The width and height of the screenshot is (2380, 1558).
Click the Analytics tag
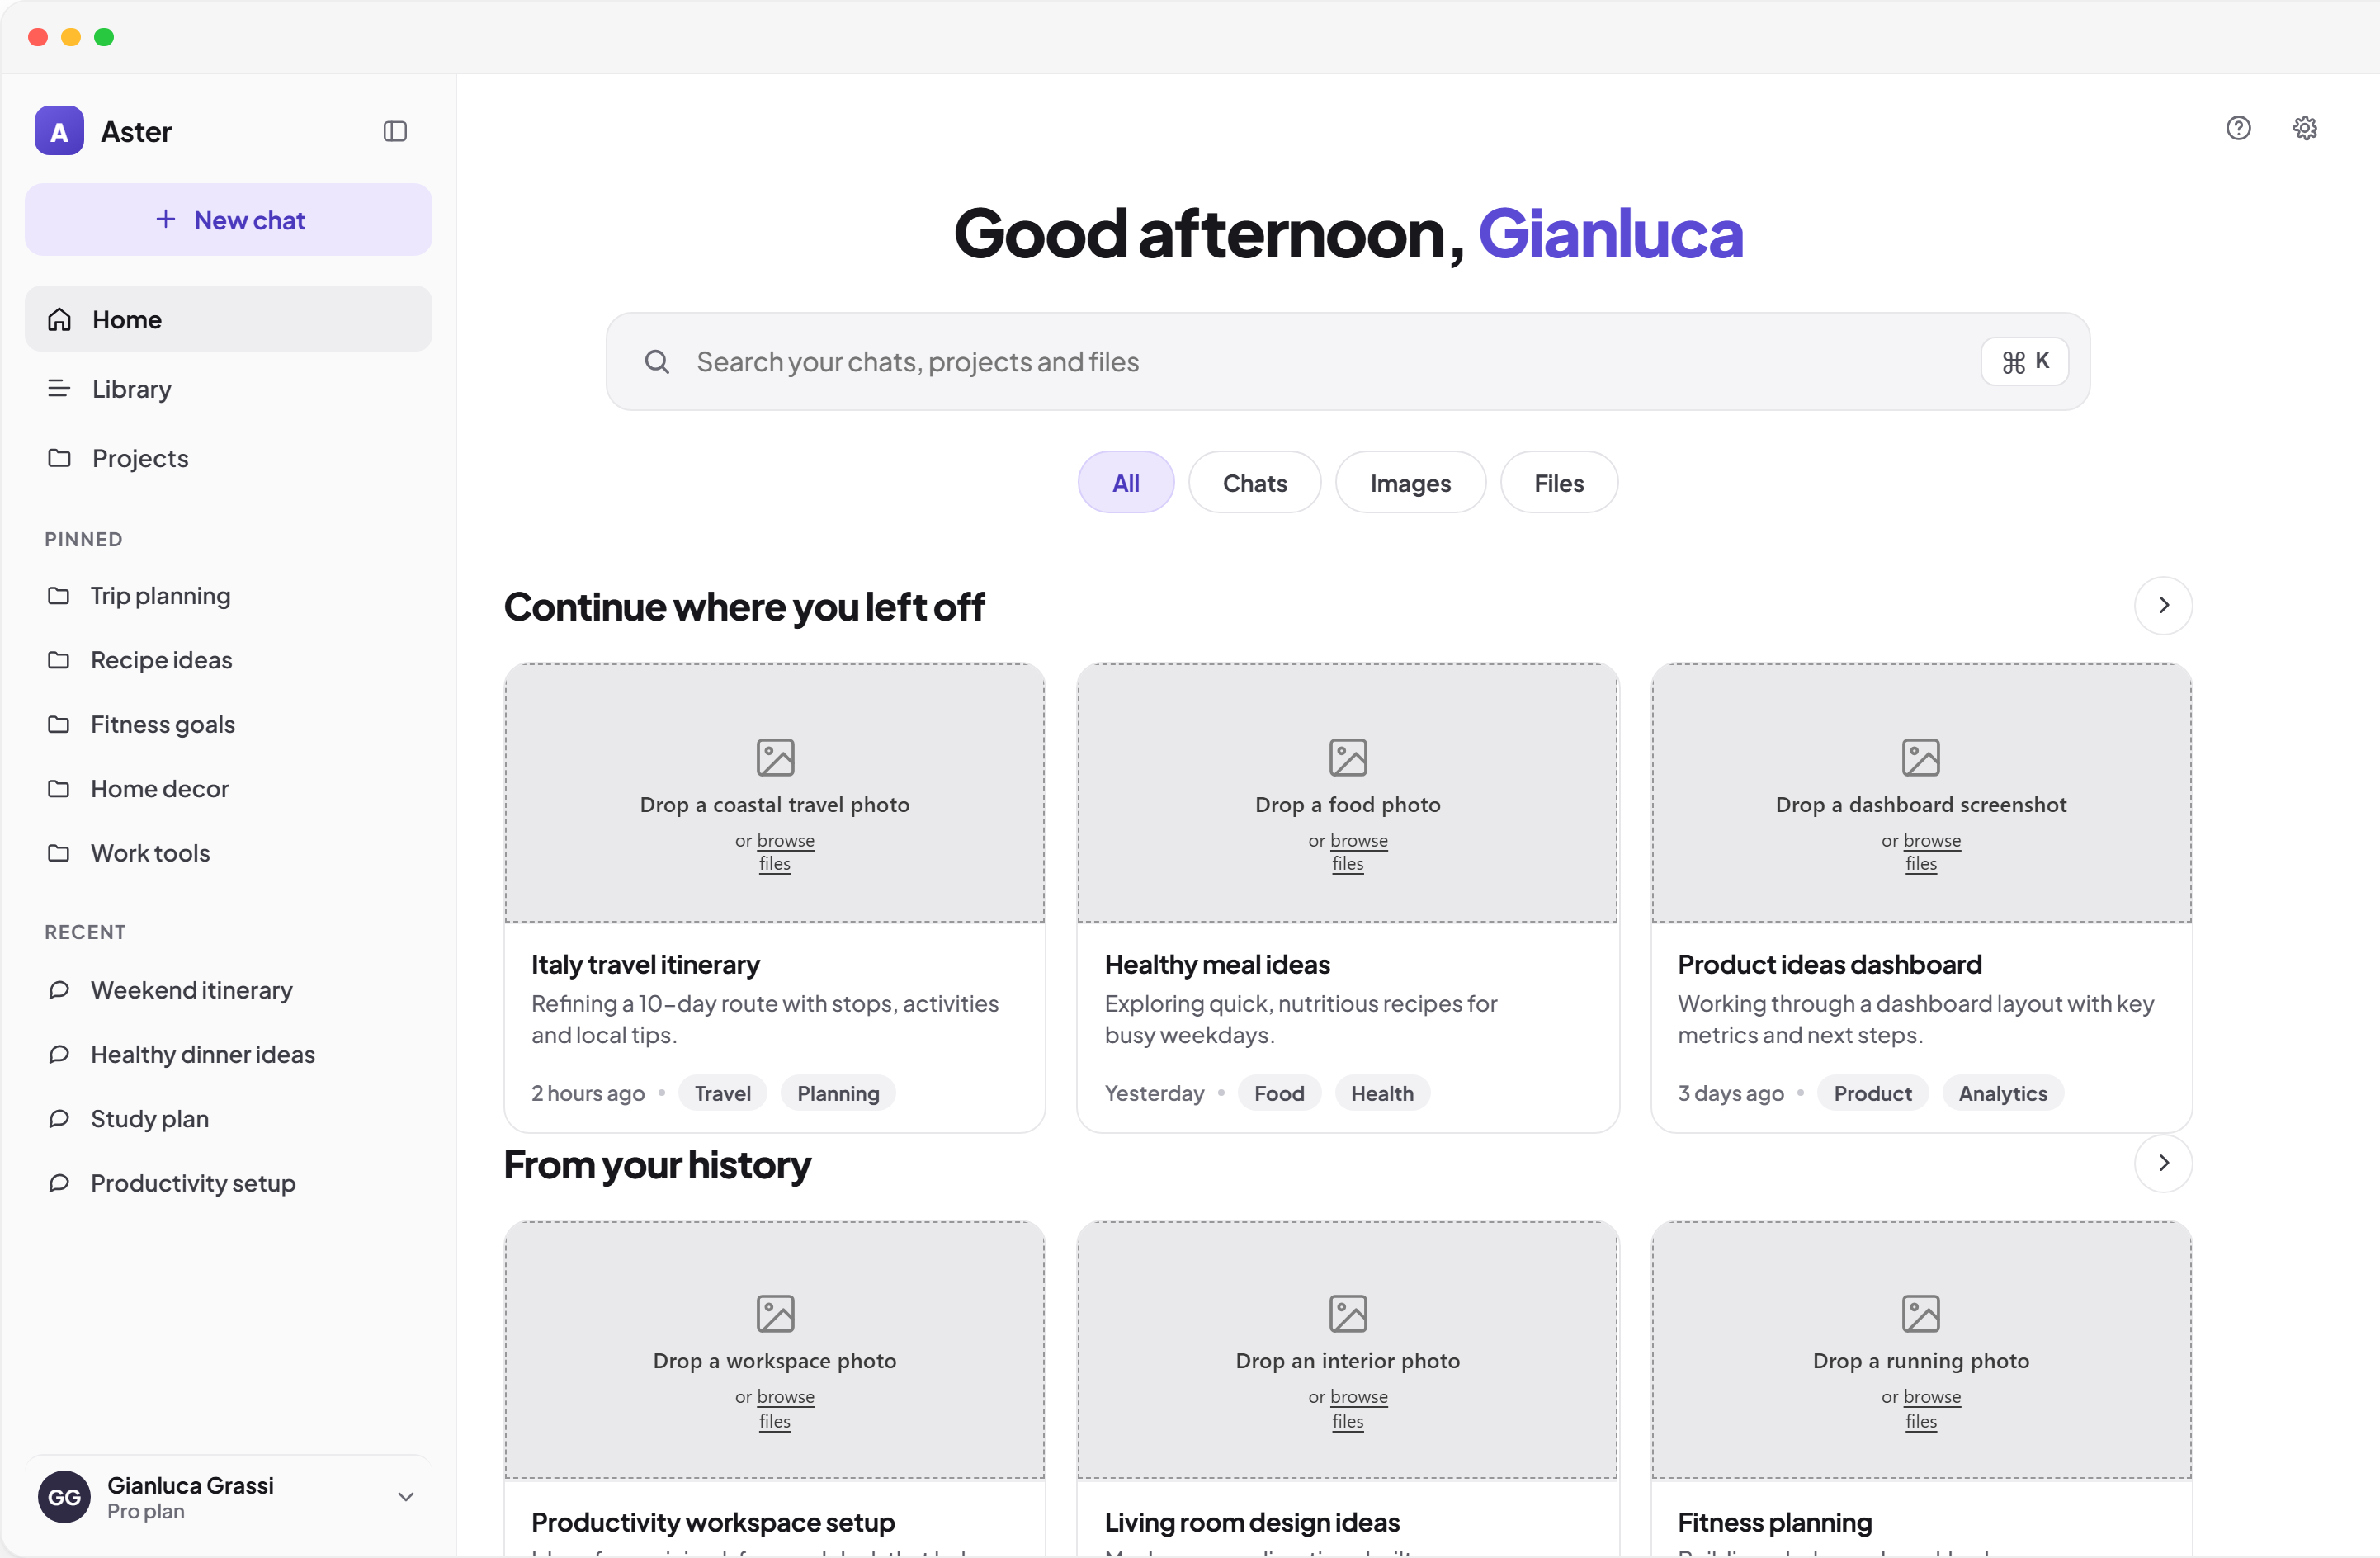(2002, 1093)
